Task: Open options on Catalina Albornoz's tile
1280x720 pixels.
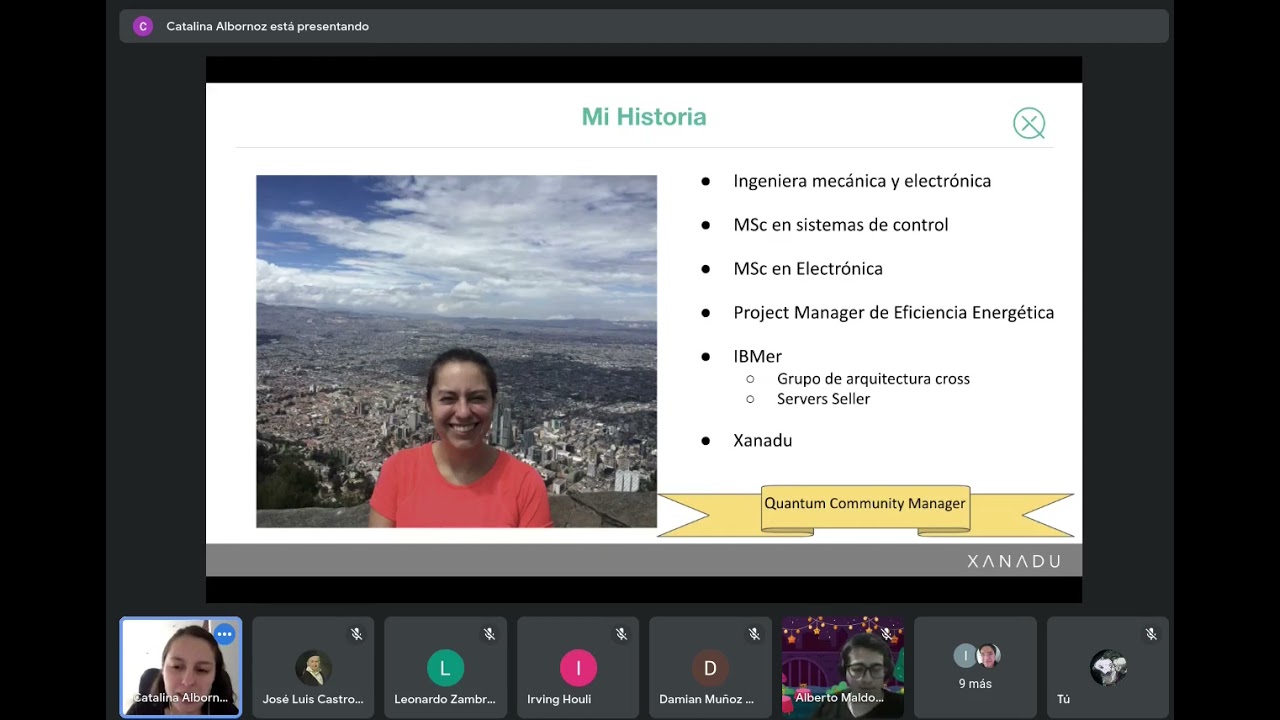Action: point(224,634)
